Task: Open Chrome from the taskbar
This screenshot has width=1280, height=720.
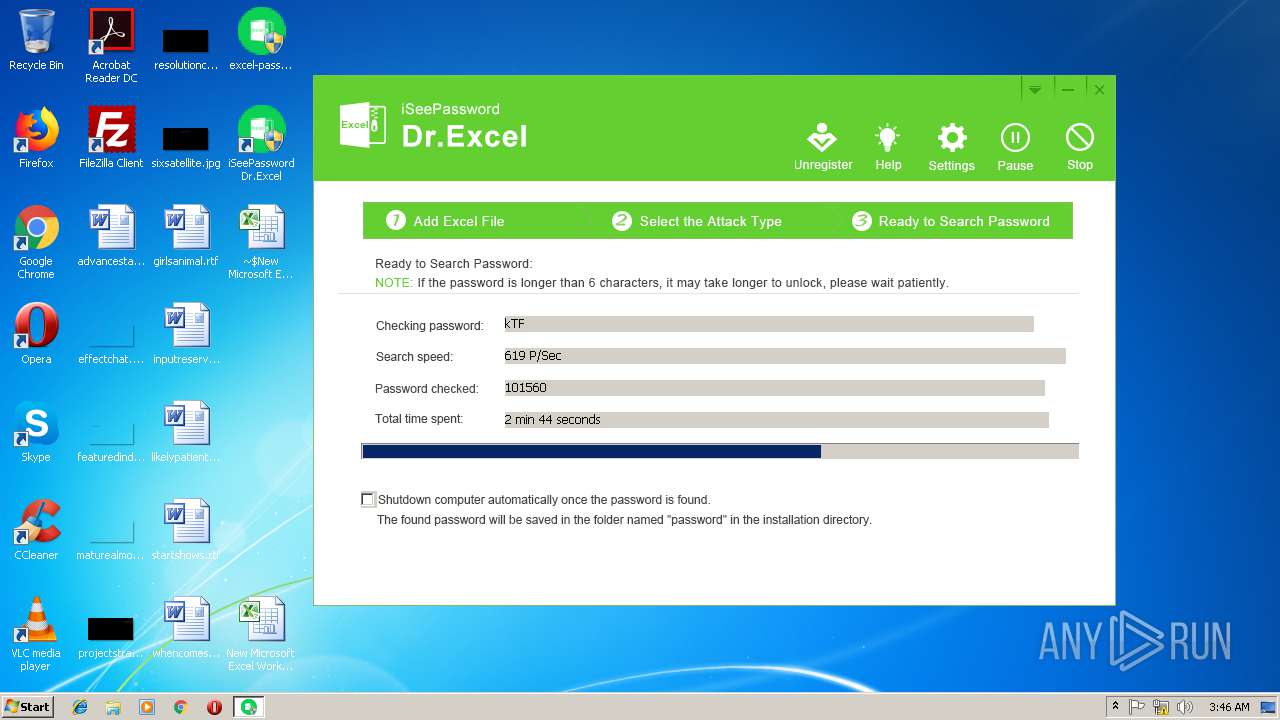Action: point(181,707)
